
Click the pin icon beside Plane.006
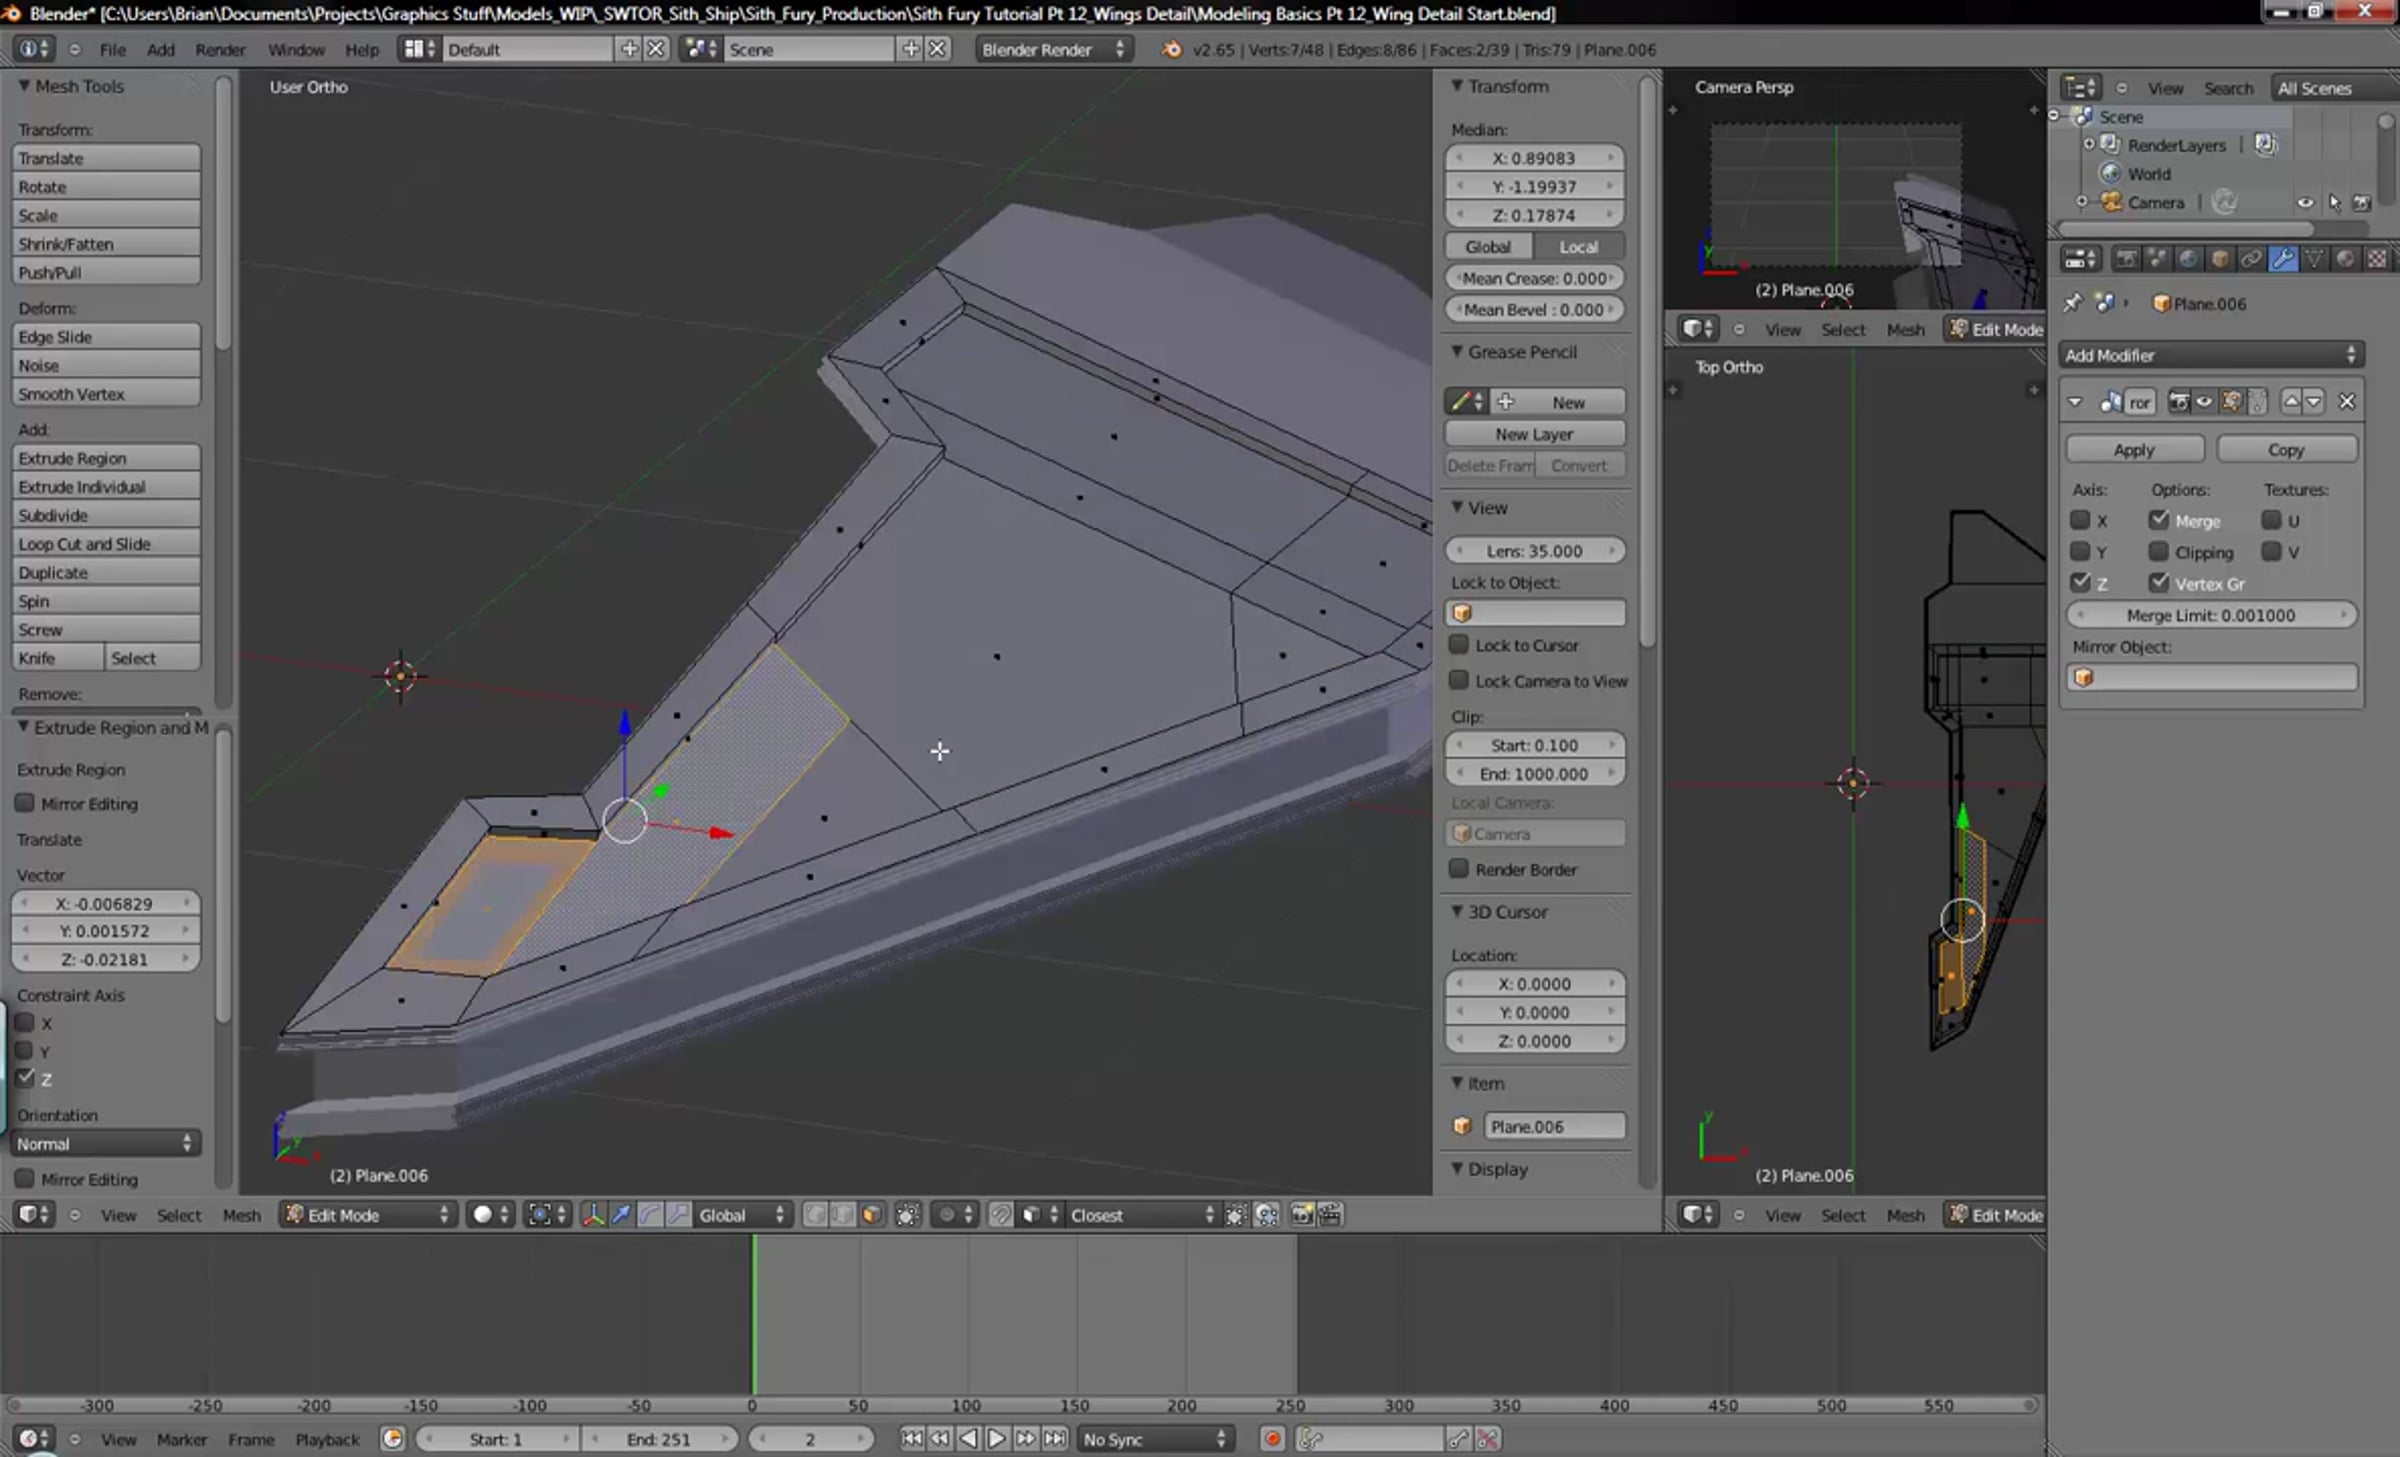(x=2072, y=303)
